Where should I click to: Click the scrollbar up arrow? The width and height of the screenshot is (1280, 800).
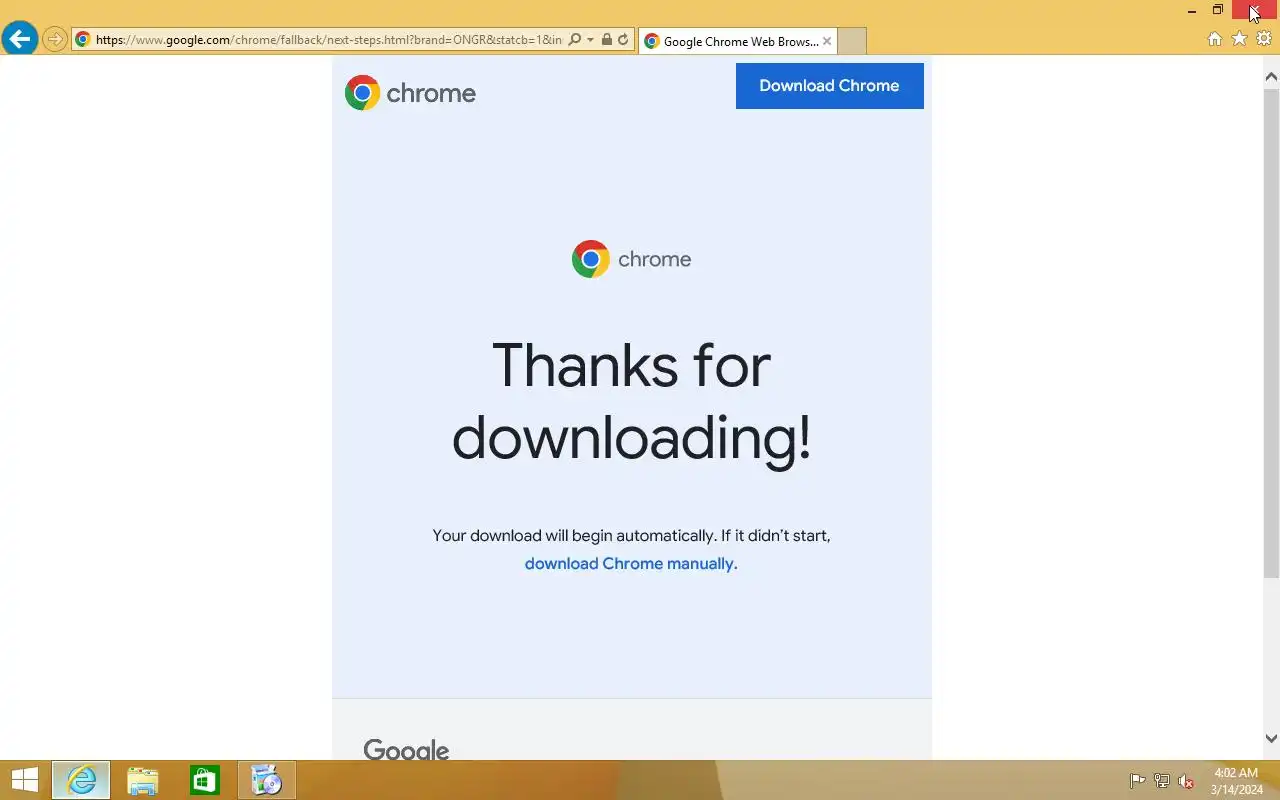click(x=1272, y=77)
